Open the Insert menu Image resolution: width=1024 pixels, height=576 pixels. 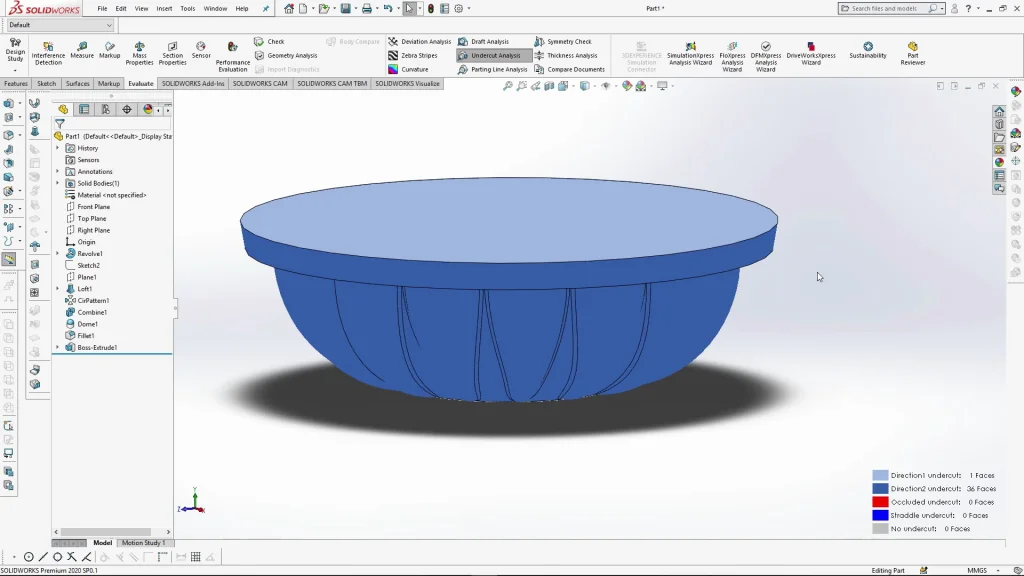click(164, 8)
